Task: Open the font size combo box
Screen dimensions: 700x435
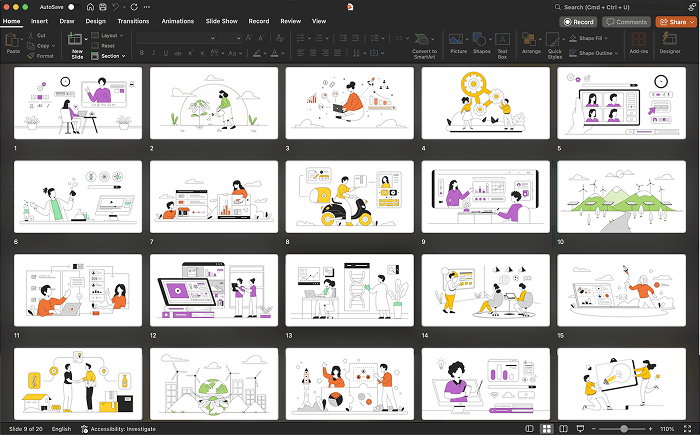Action: (x=230, y=38)
